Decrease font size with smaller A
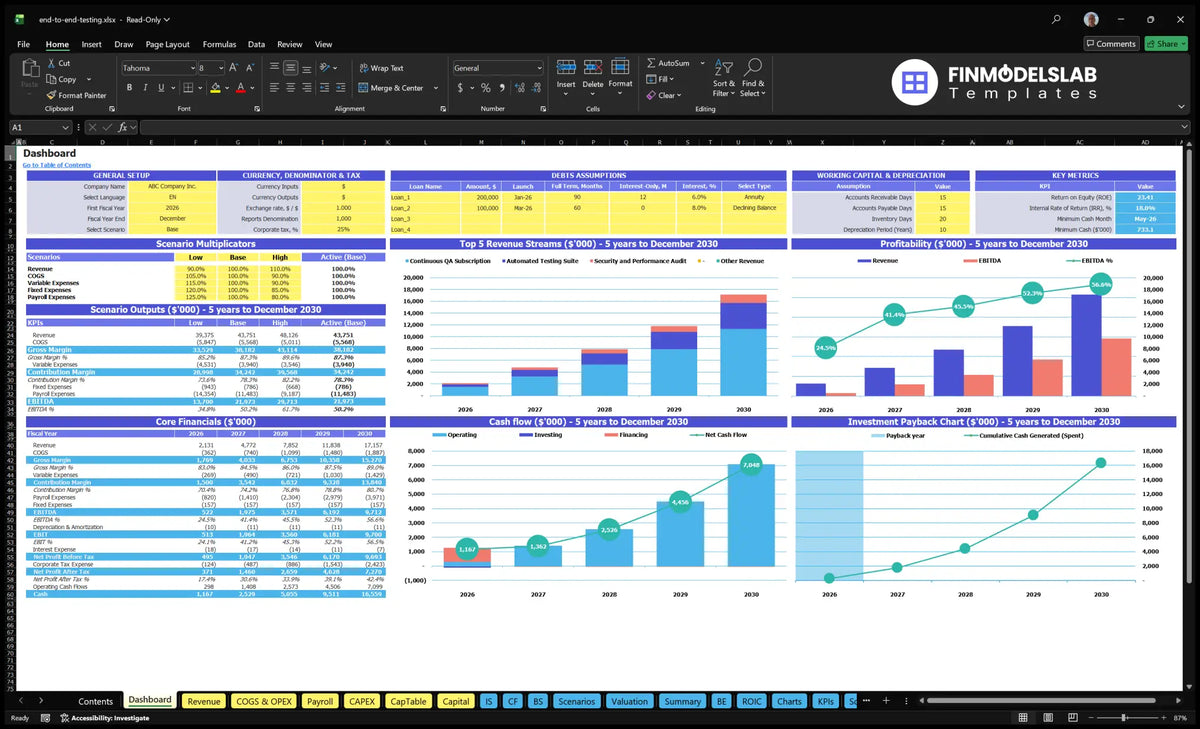The height and width of the screenshot is (729, 1200). pyautogui.click(x=249, y=68)
